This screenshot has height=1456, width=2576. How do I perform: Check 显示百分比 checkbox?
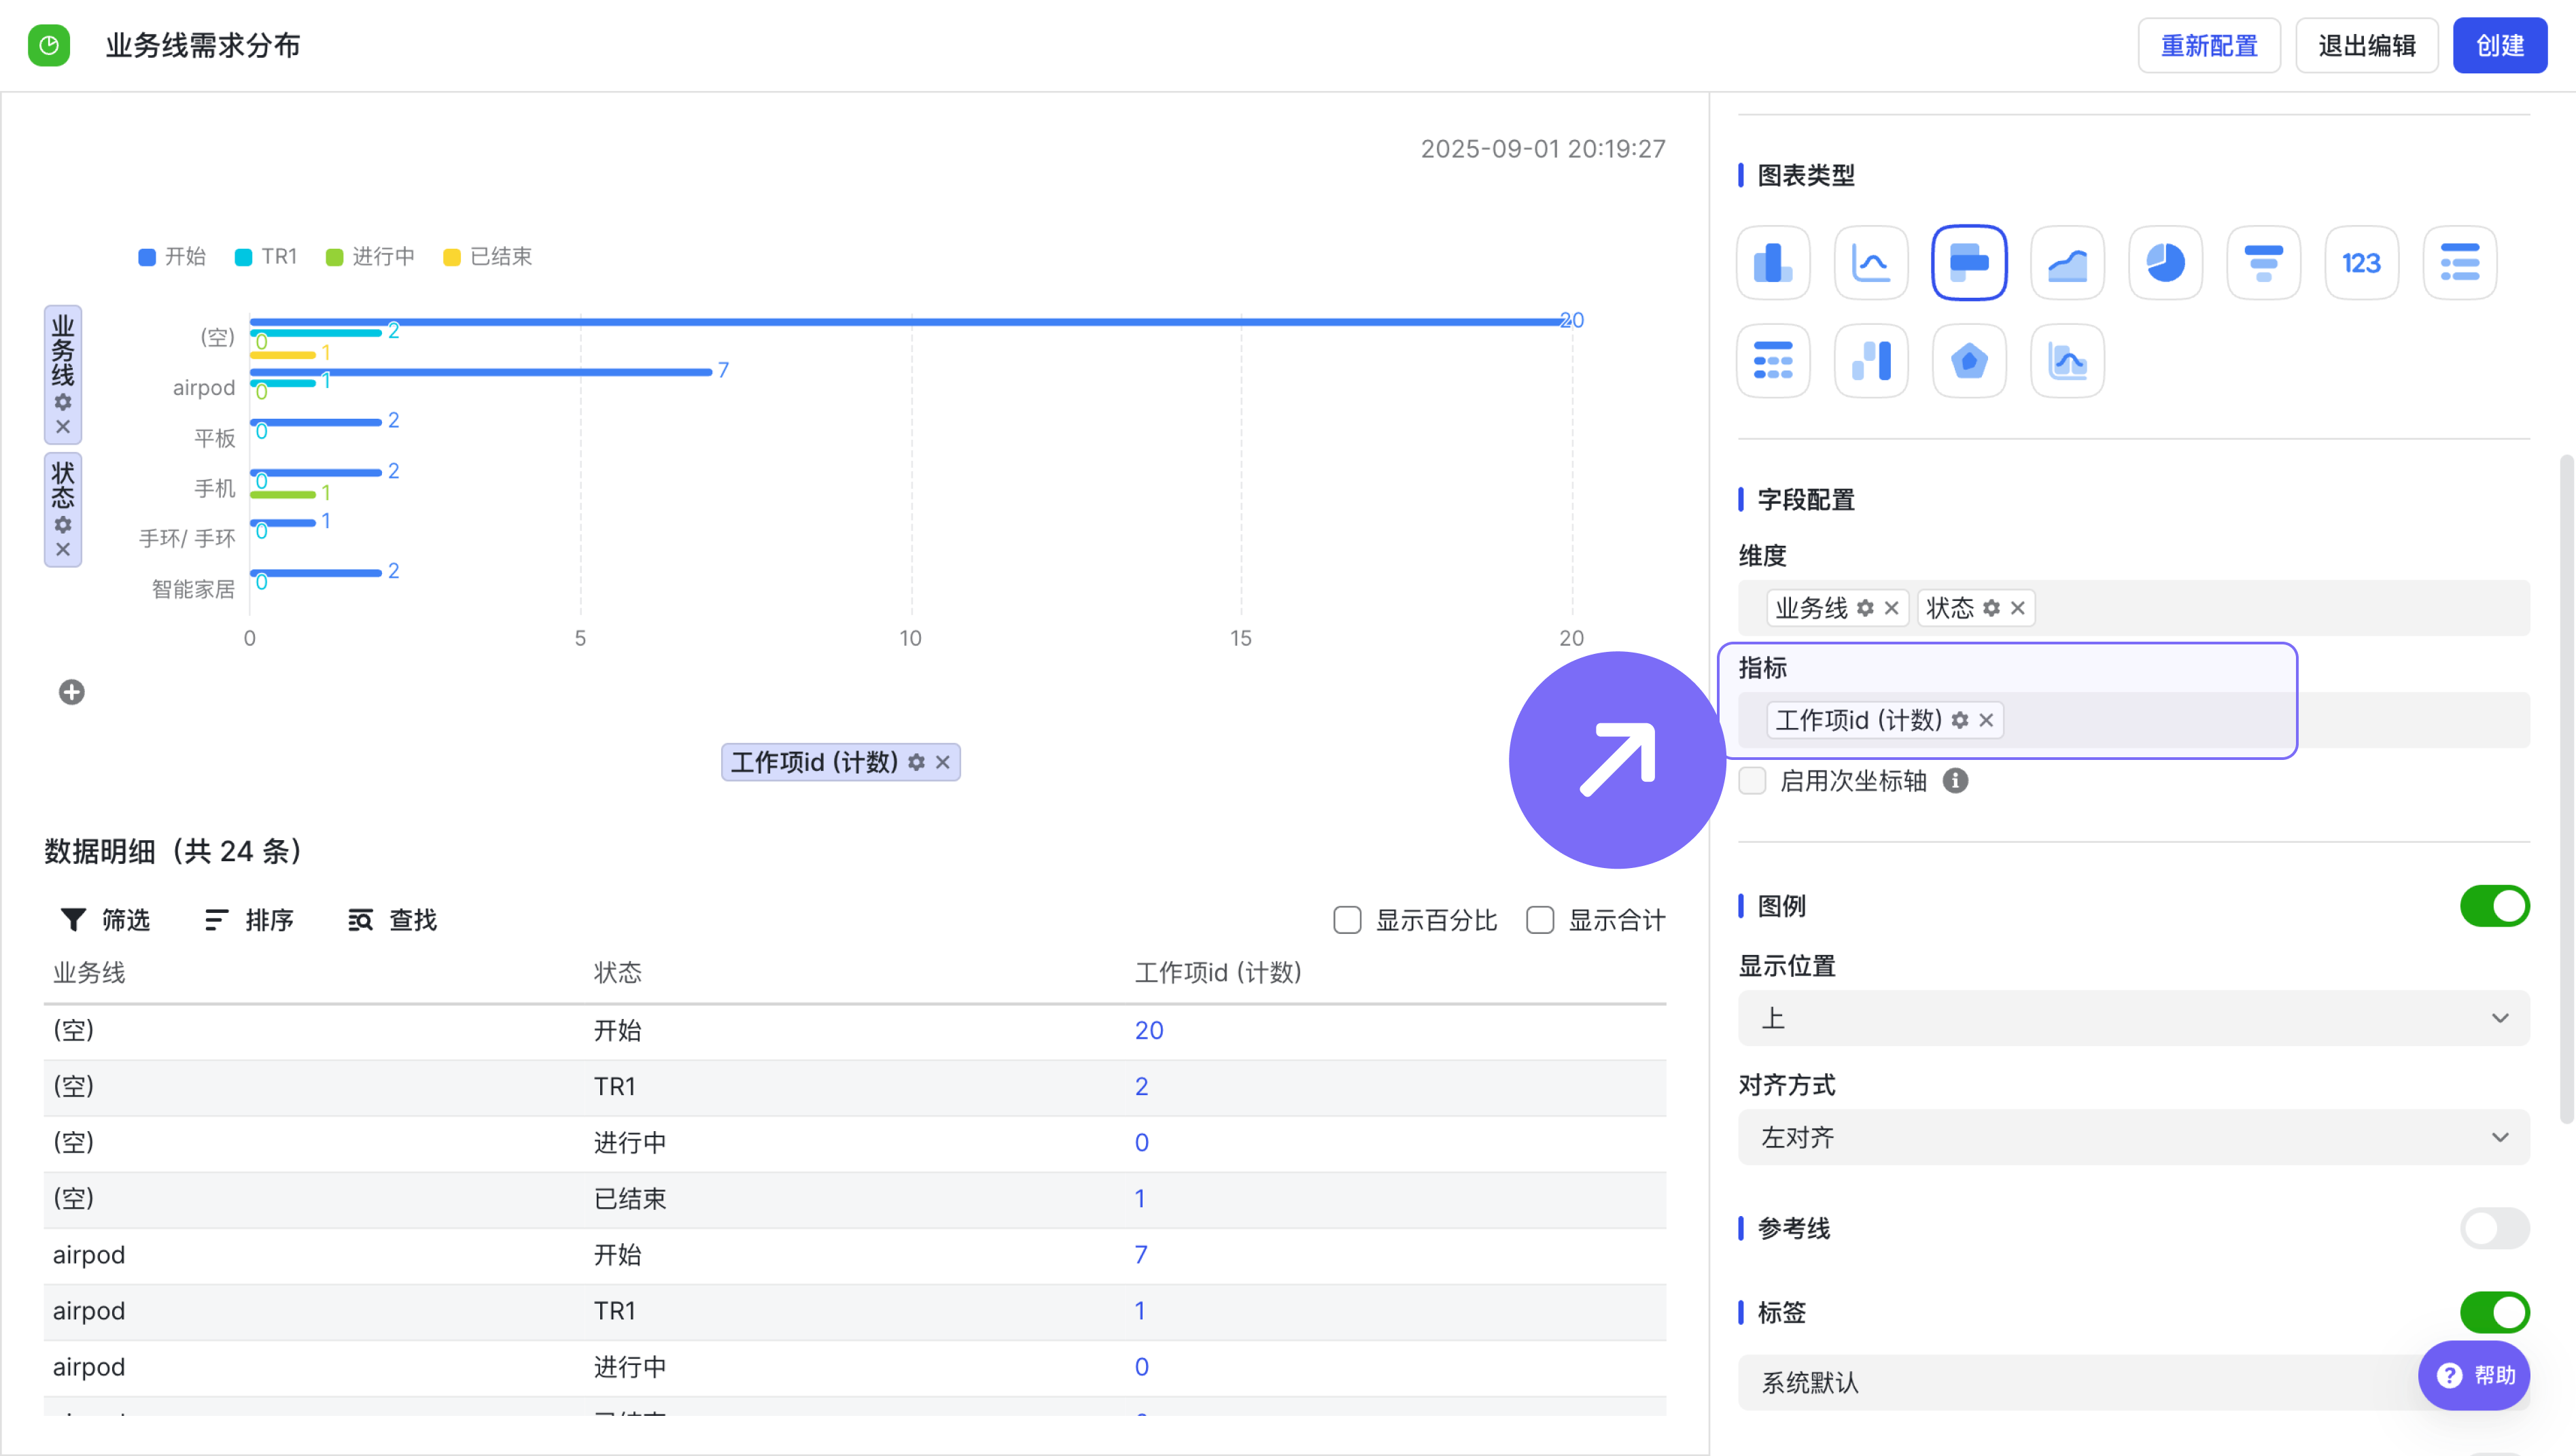tap(1347, 920)
